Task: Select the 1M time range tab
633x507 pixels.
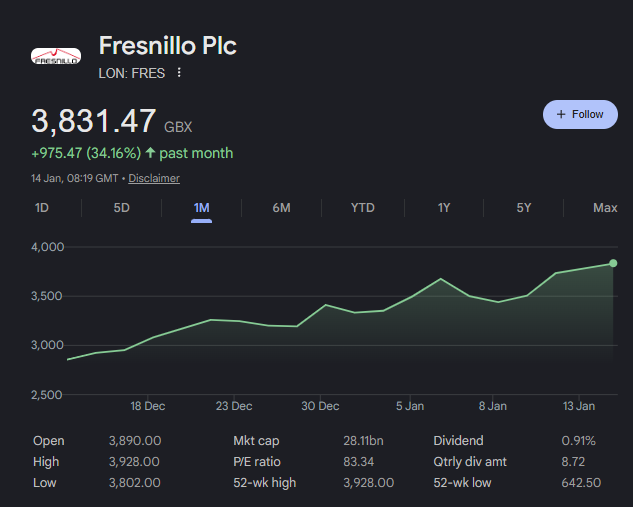Action: point(201,208)
